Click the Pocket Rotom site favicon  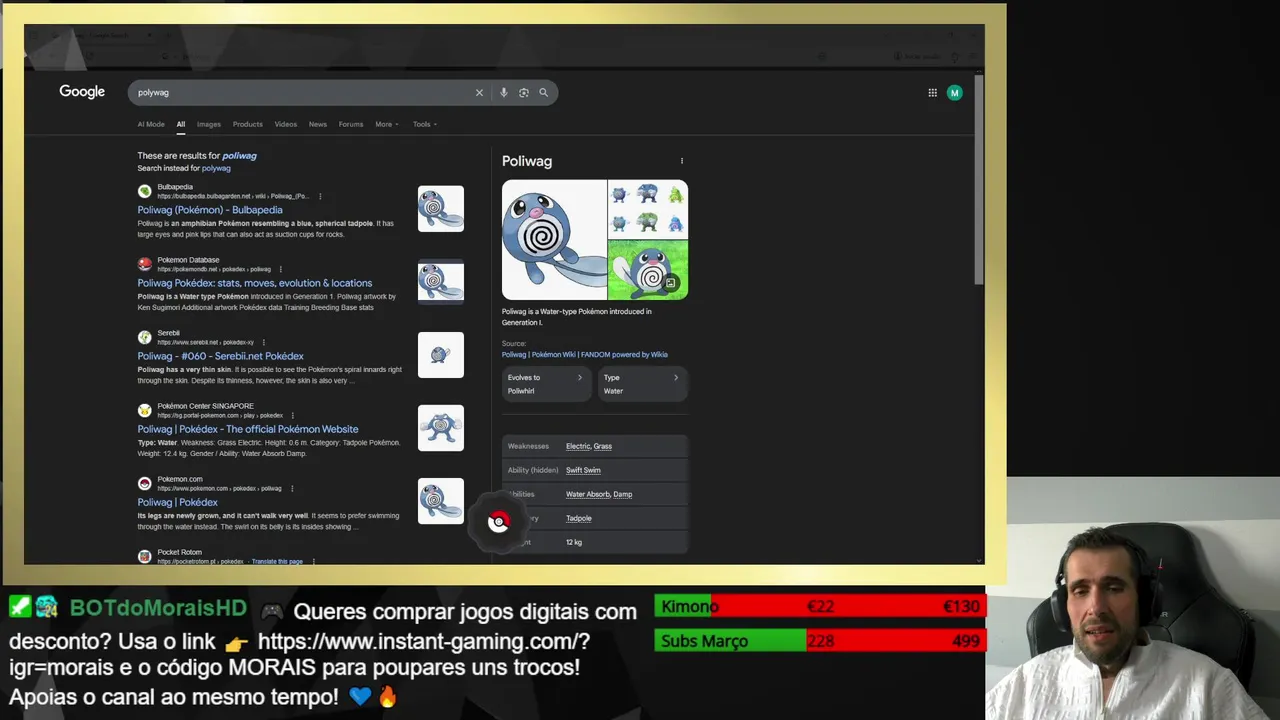(x=145, y=556)
